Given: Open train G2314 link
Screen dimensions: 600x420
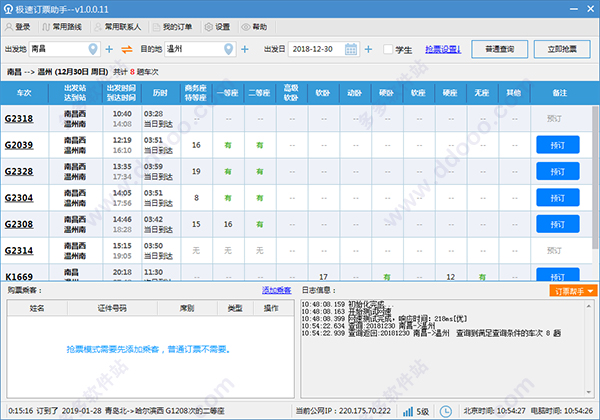Looking at the screenshot, I should pos(19,251).
